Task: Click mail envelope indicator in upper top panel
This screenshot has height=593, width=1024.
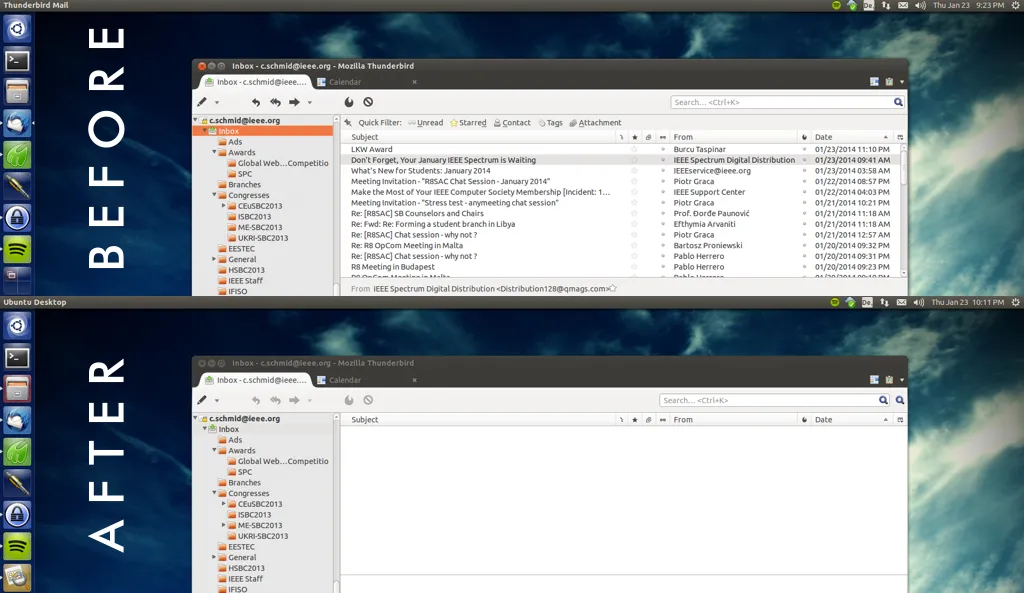Action: tap(903, 5)
